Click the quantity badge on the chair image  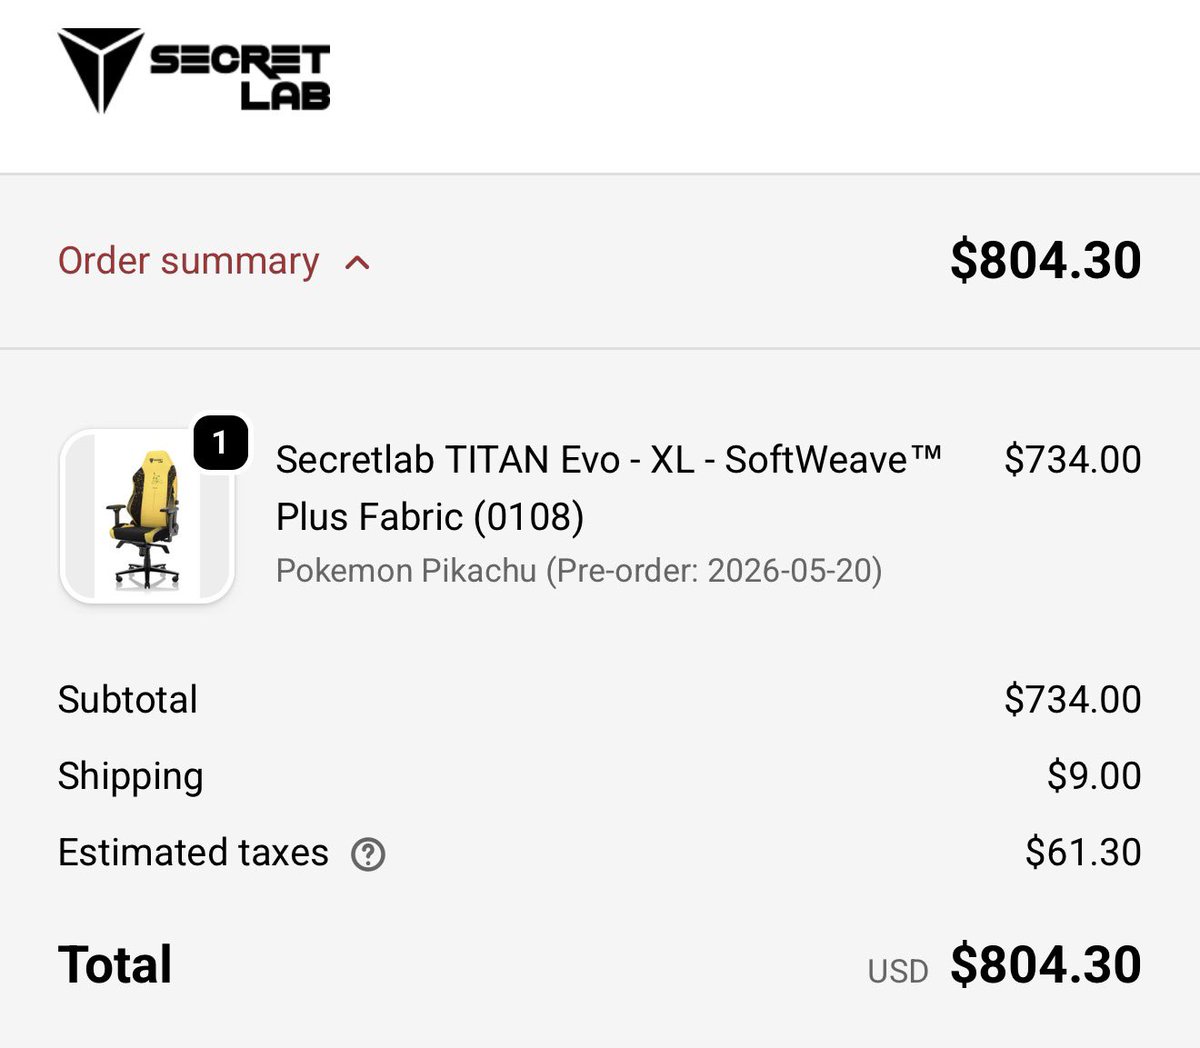point(220,442)
